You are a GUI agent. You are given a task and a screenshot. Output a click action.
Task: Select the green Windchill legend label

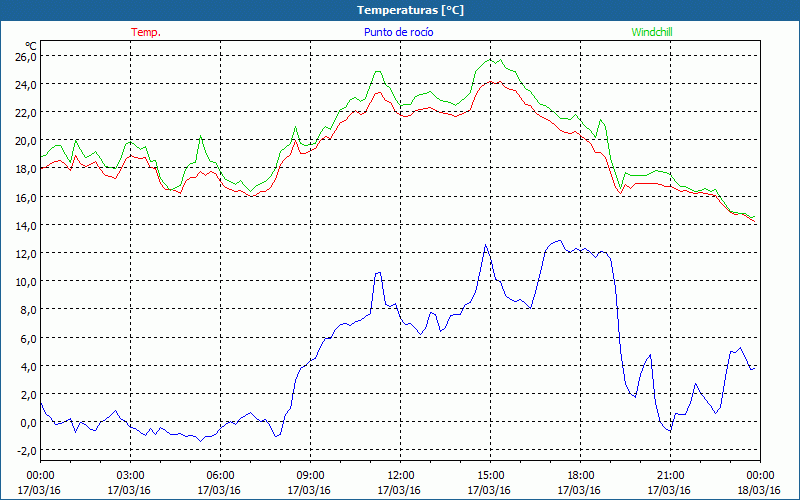click(652, 32)
